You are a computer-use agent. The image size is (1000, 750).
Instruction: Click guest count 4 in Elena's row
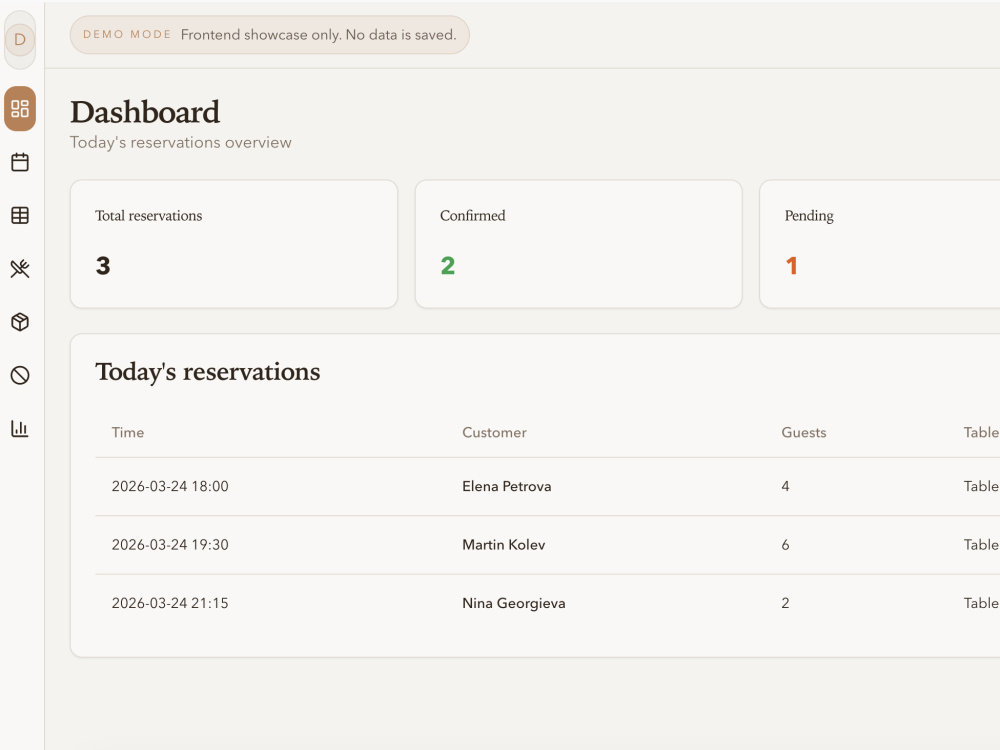click(785, 486)
